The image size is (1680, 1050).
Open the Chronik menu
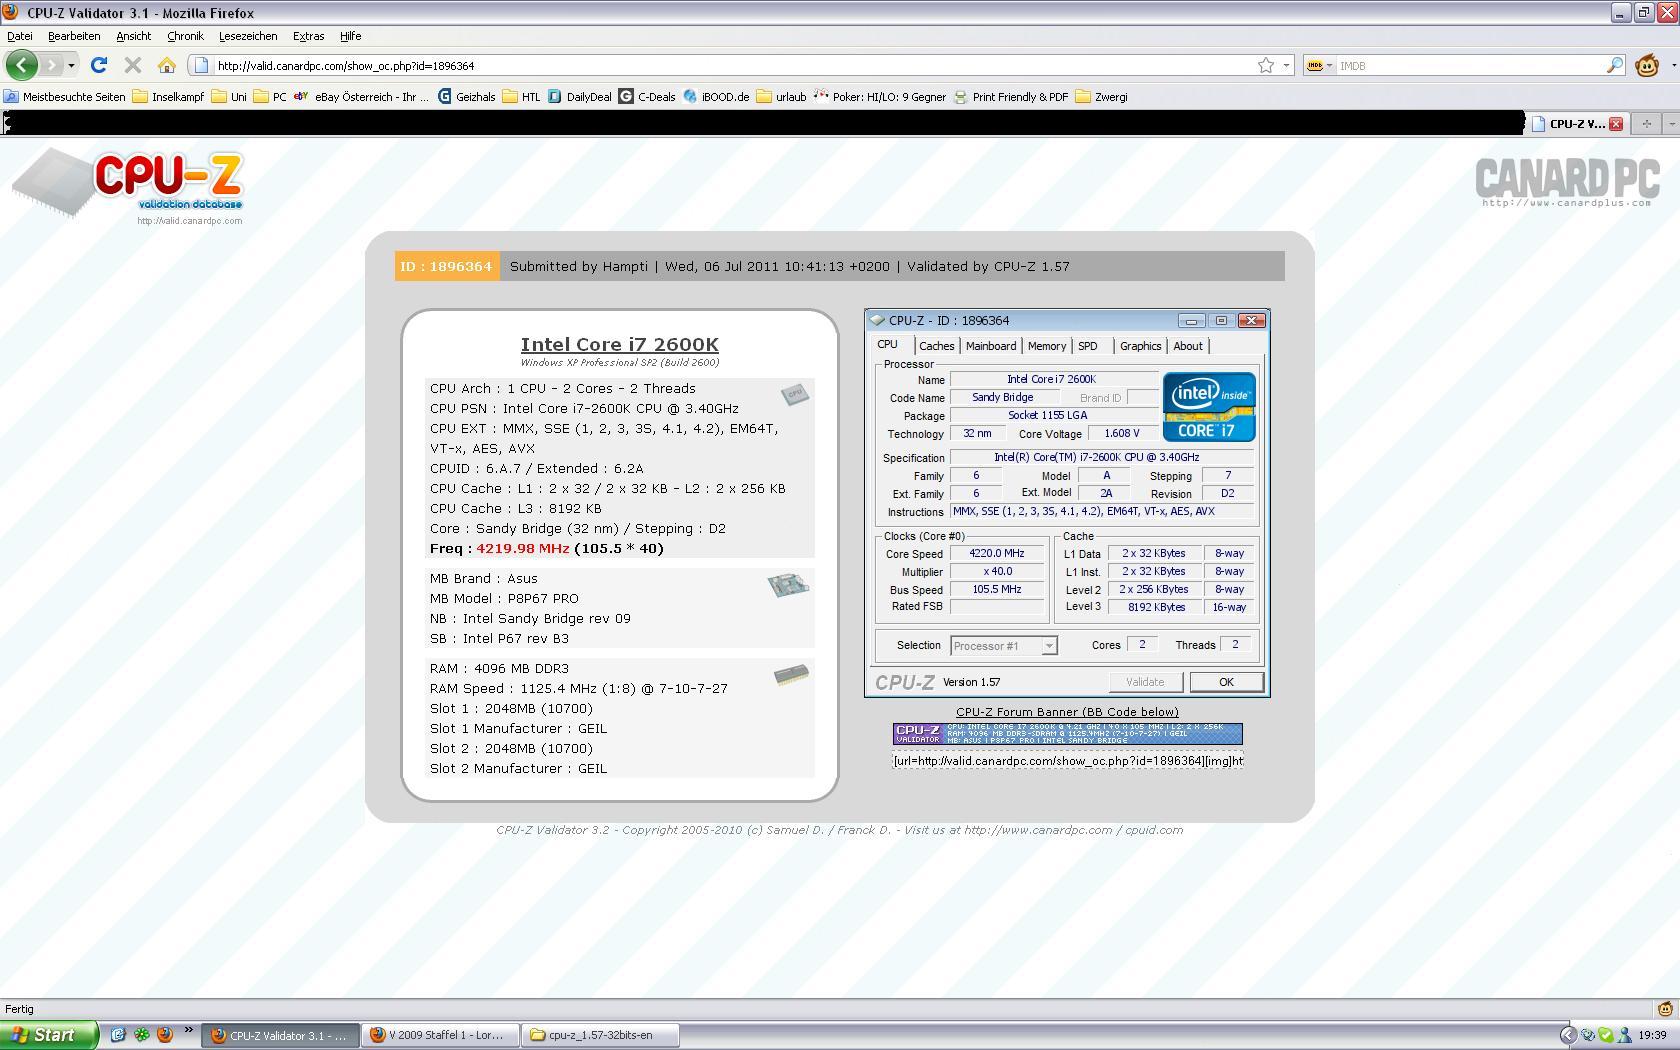coord(185,36)
